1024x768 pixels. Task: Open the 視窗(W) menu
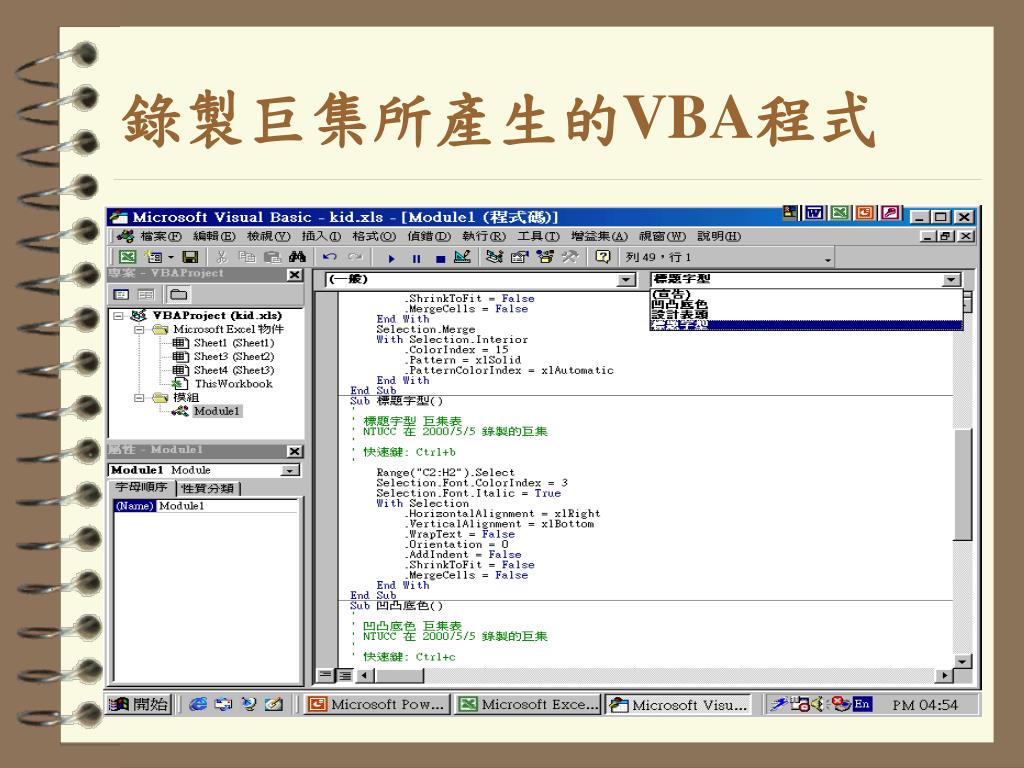[662, 236]
